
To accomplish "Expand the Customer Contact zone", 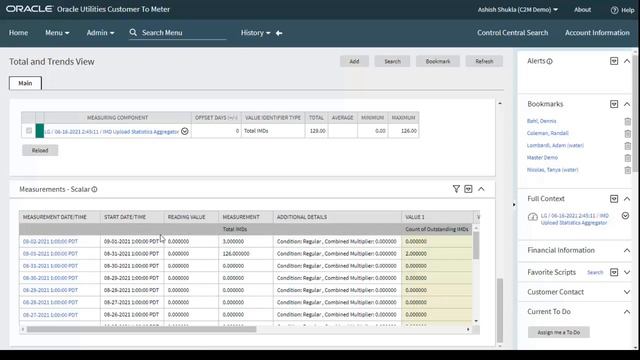I will [x=627, y=292].
